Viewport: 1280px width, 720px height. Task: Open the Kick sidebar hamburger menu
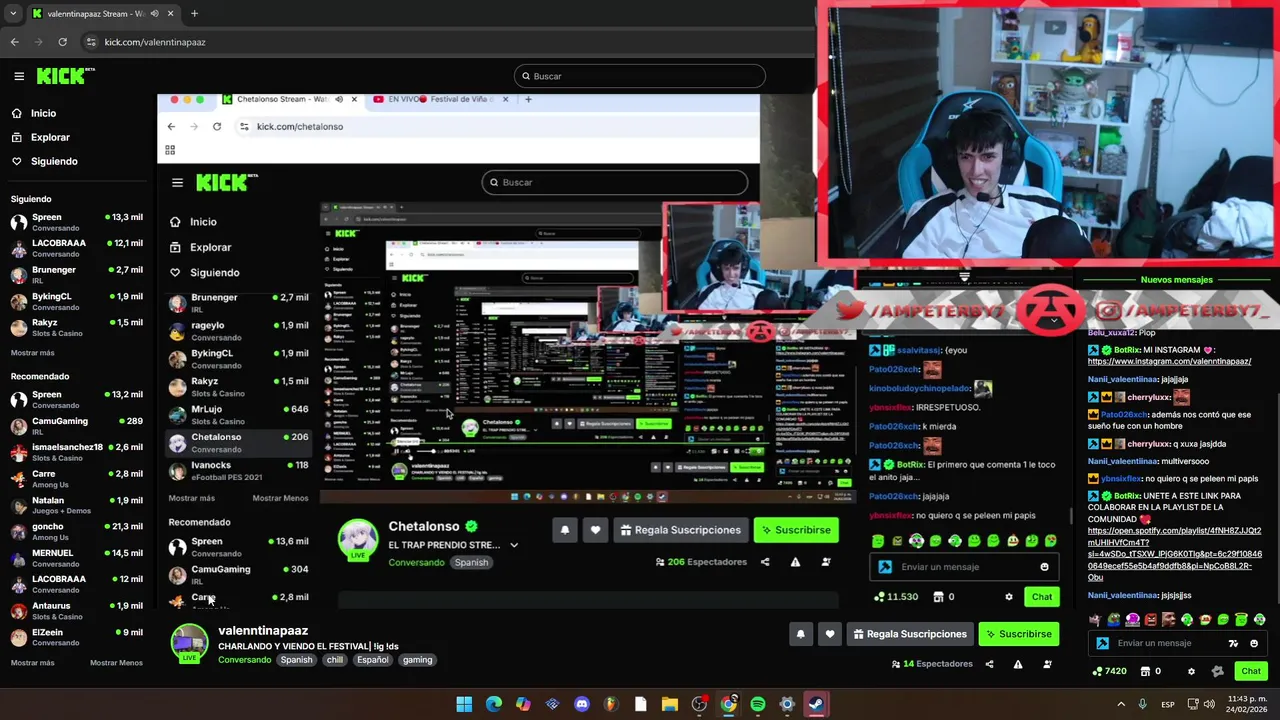click(19, 76)
